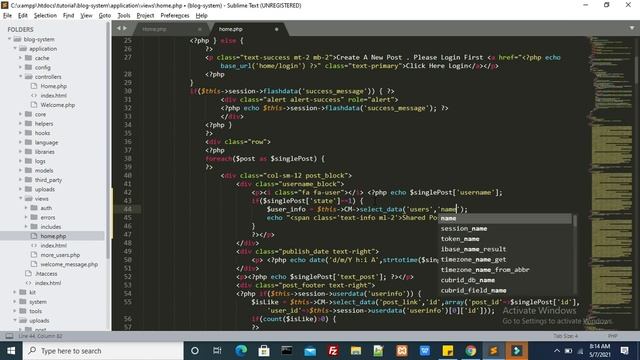This screenshot has height=360, width=640.
Task: Open XAMPP from the taskbar
Action: [x=402, y=351]
